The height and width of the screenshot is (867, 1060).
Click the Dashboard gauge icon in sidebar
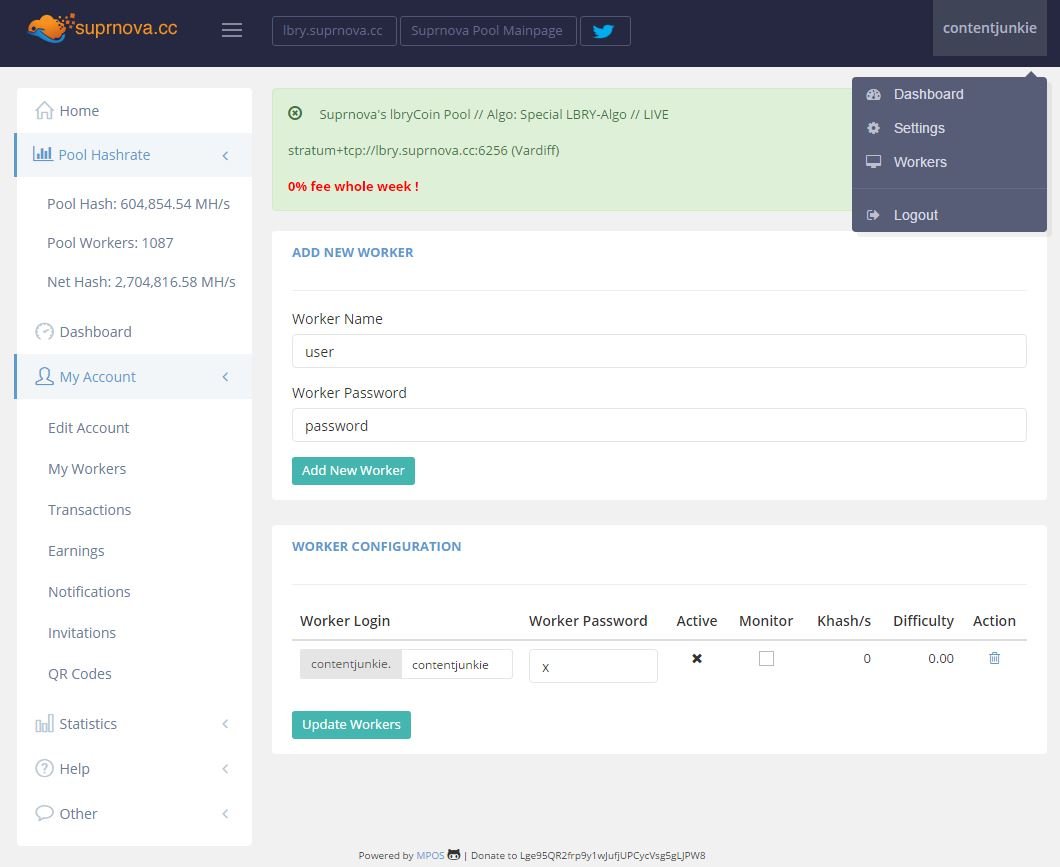coord(45,331)
